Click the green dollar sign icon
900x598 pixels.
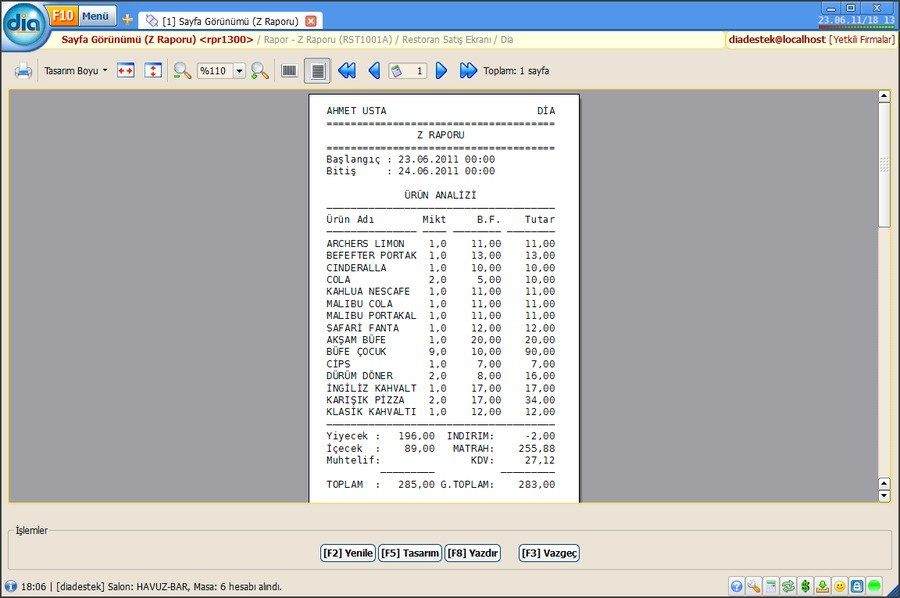(805, 586)
